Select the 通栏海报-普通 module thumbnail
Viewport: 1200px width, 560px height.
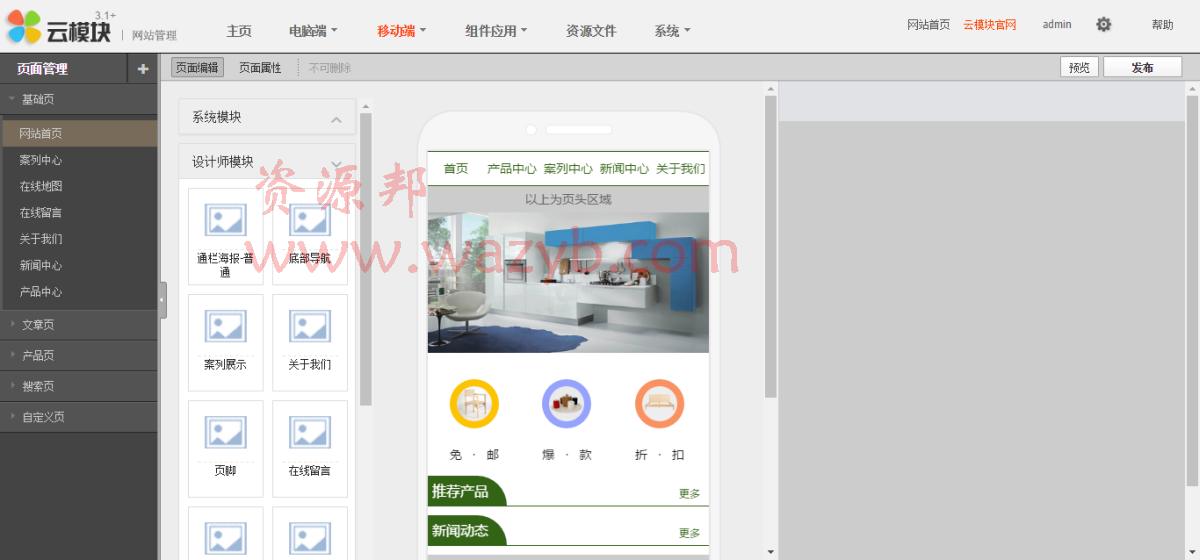pyautogui.click(x=225, y=237)
